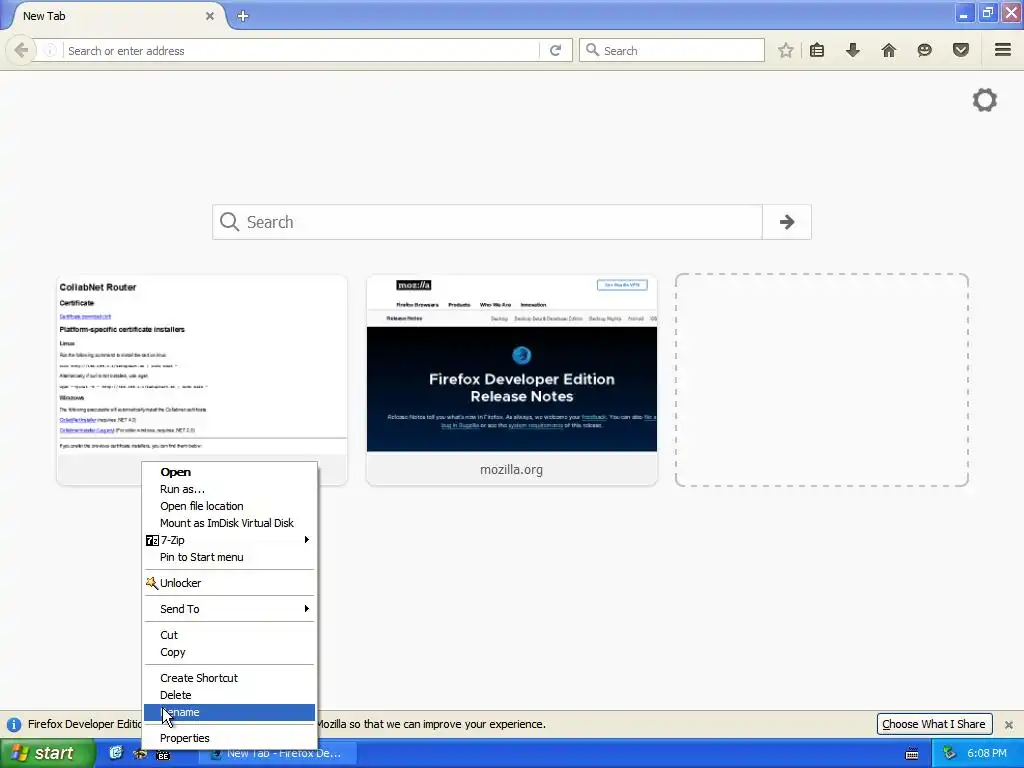Focus the address bar field
Image resolution: width=1024 pixels, height=768 pixels.
tap(302, 50)
